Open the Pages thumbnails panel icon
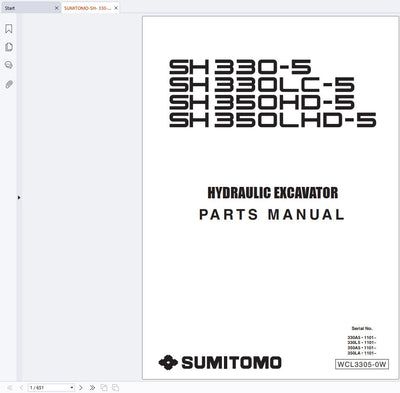Image resolution: width=400 pixels, height=393 pixels. [x=9, y=47]
